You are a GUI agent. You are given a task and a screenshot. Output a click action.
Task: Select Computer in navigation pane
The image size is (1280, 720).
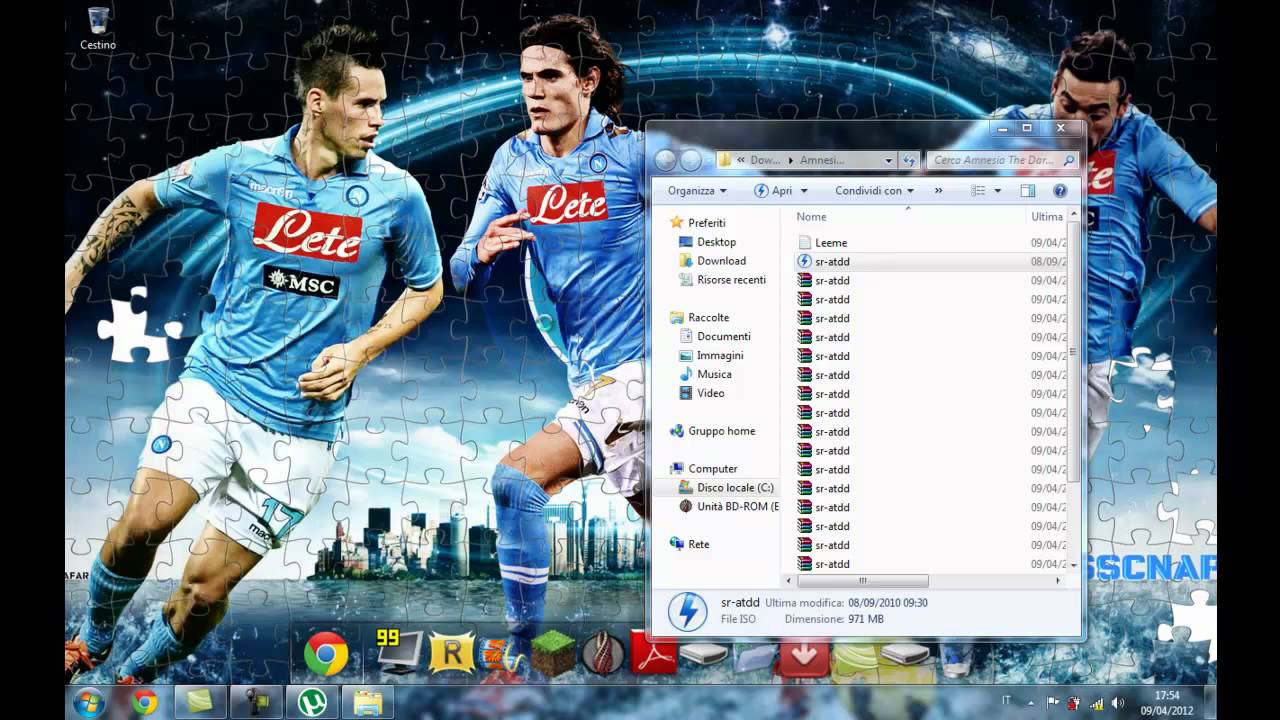[x=712, y=468]
